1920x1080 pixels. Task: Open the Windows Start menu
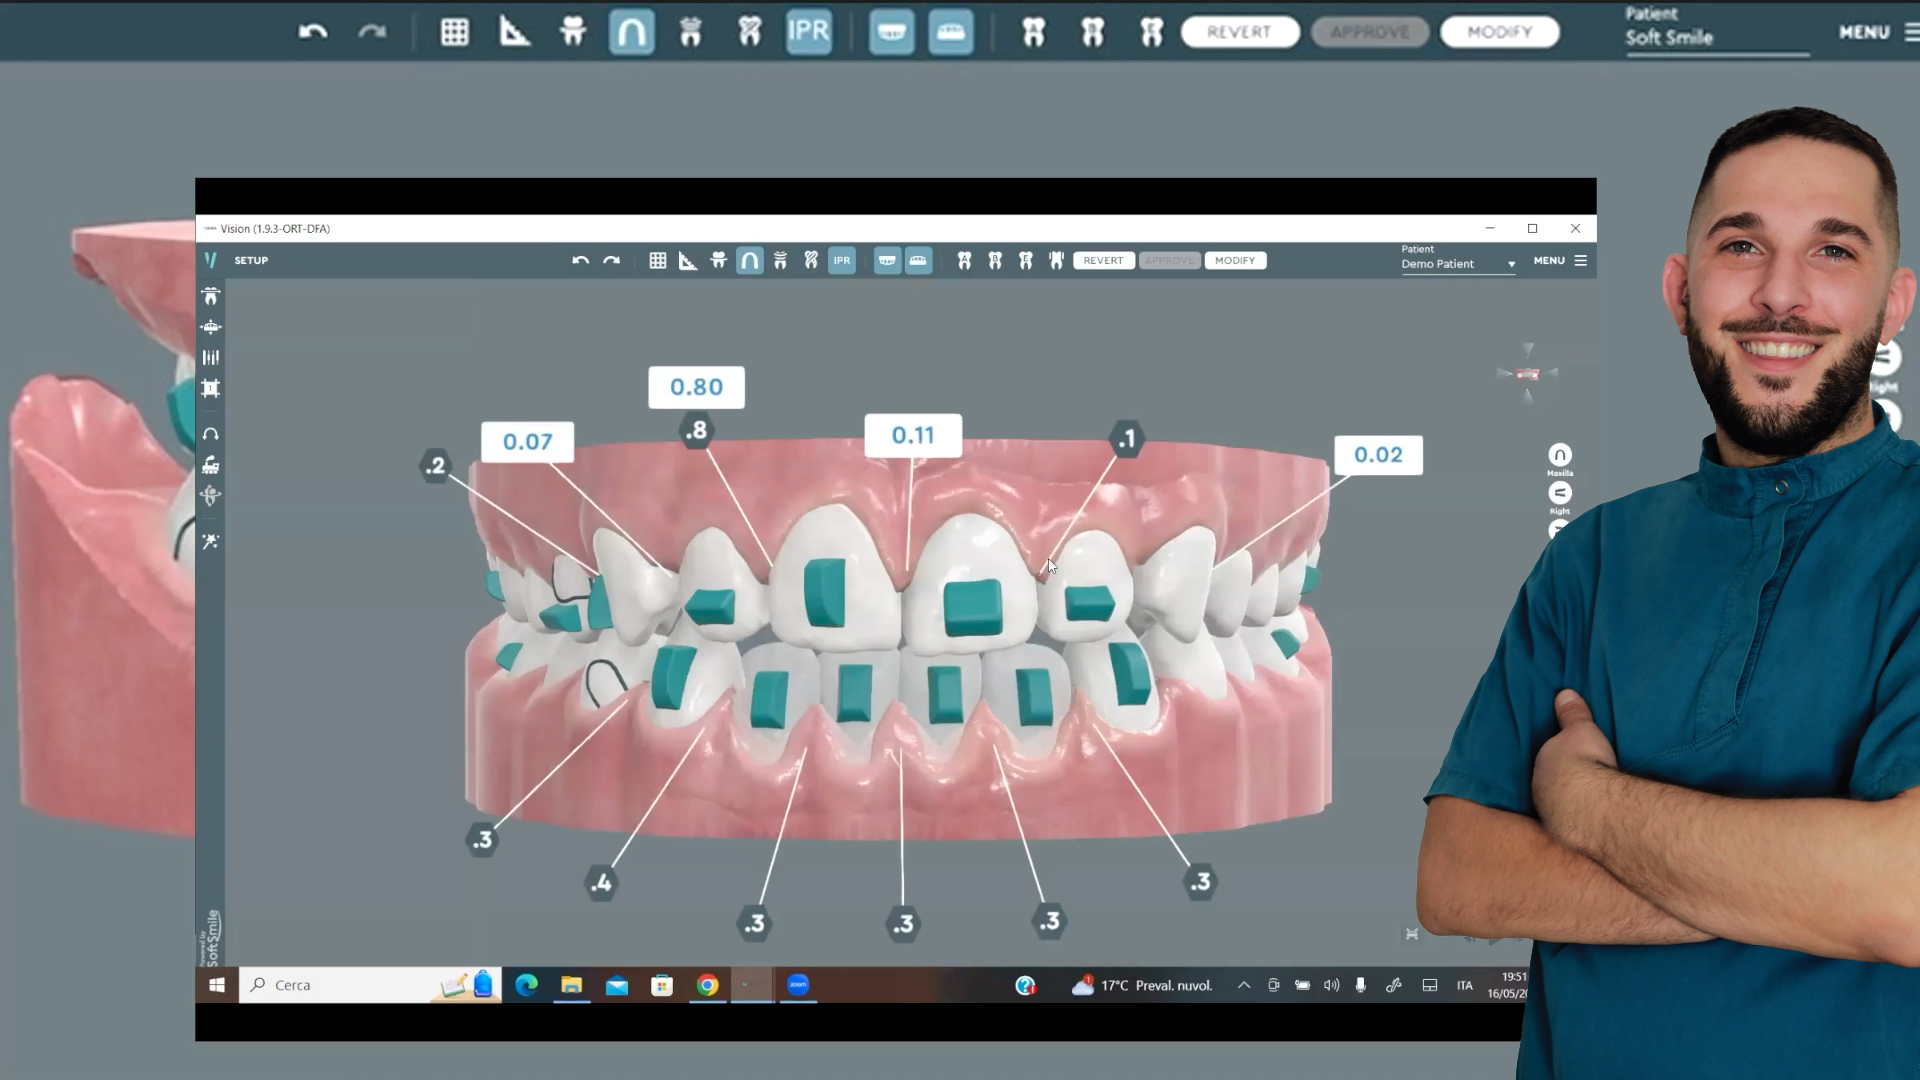[217, 985]
